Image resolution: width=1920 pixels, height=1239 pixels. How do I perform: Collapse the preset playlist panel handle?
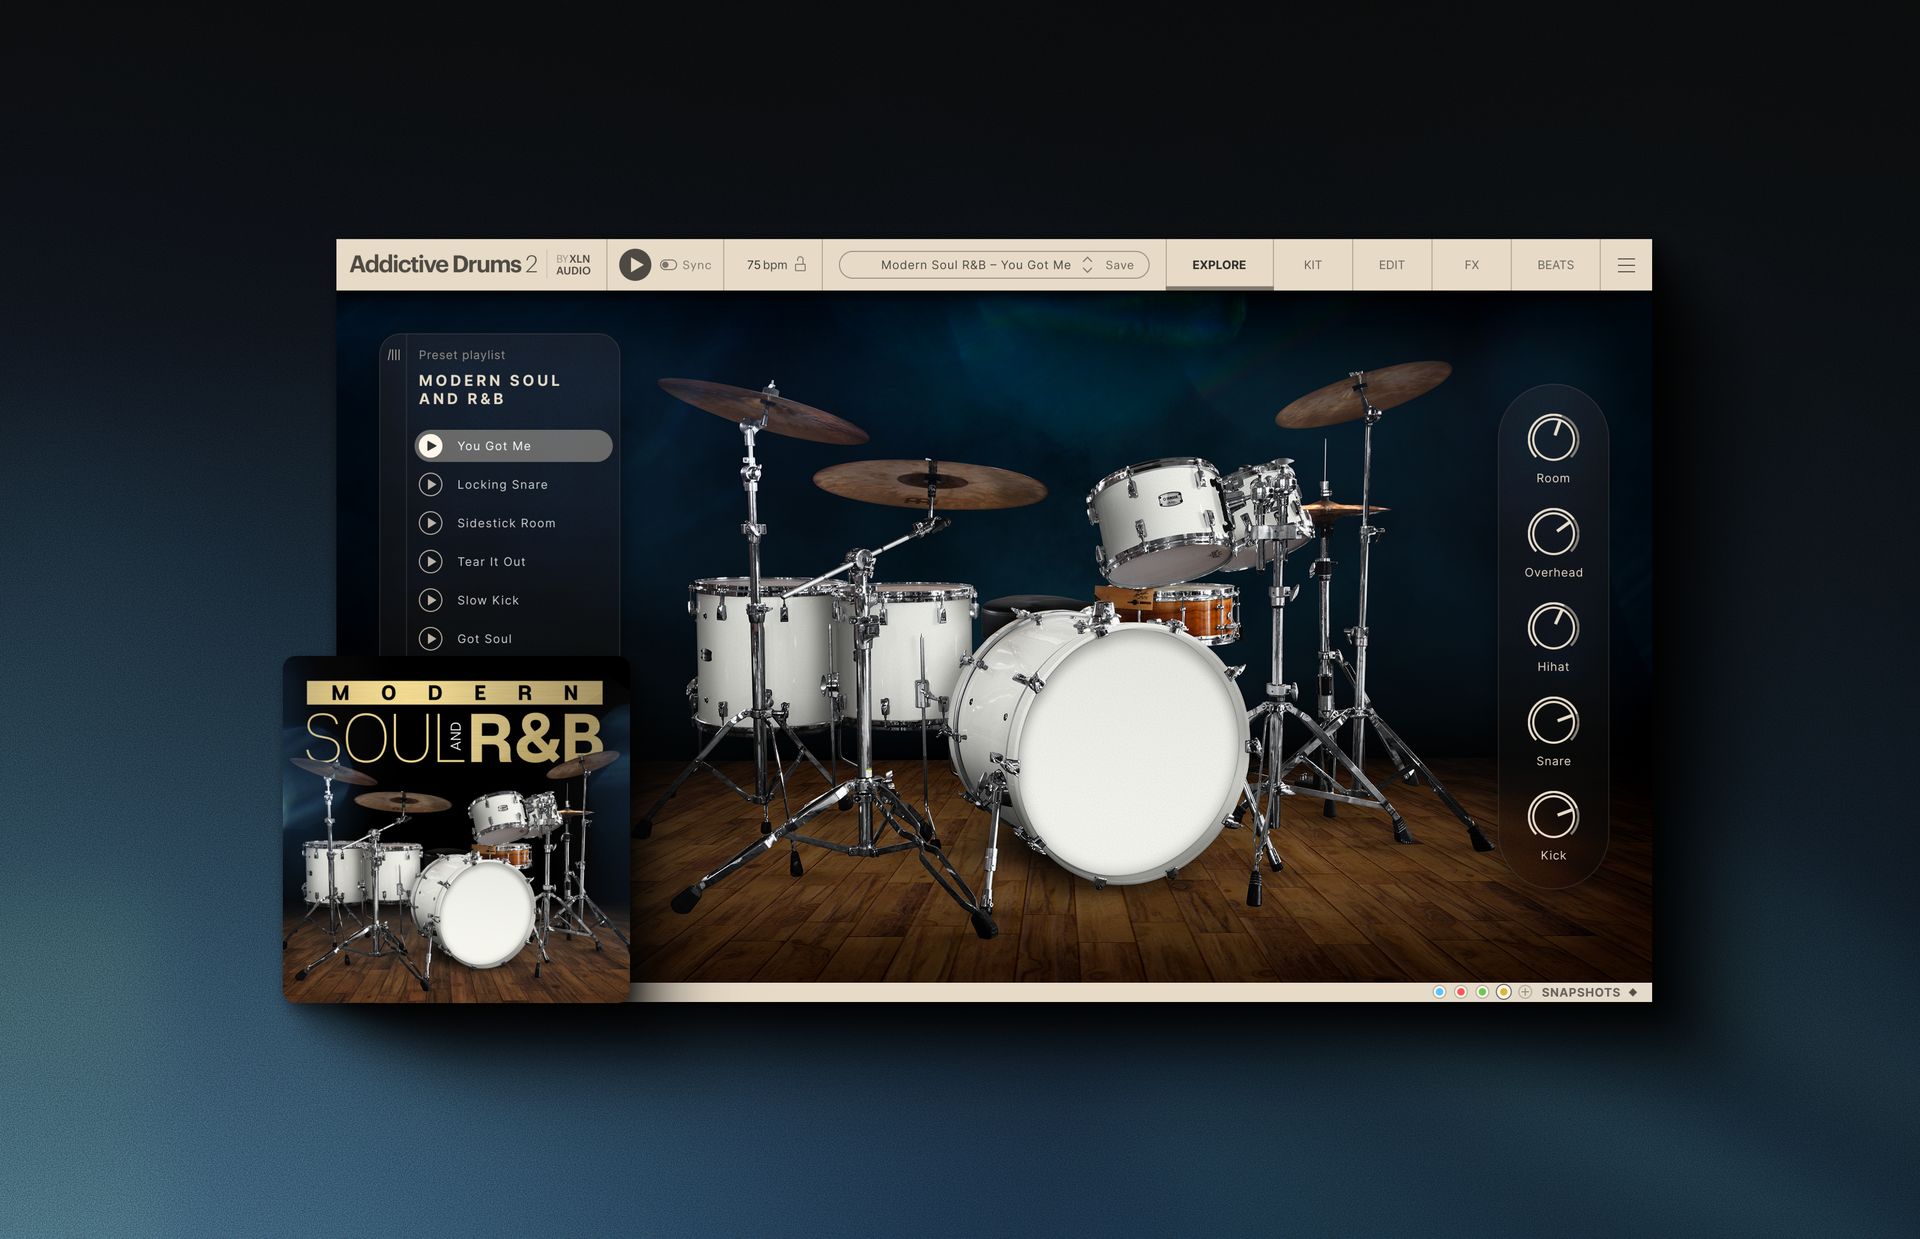pos(394,355)
